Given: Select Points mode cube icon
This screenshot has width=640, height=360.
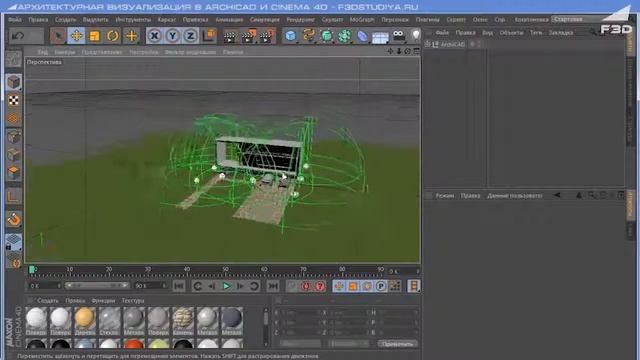Looking at the screenshot, I should [13, 137].
